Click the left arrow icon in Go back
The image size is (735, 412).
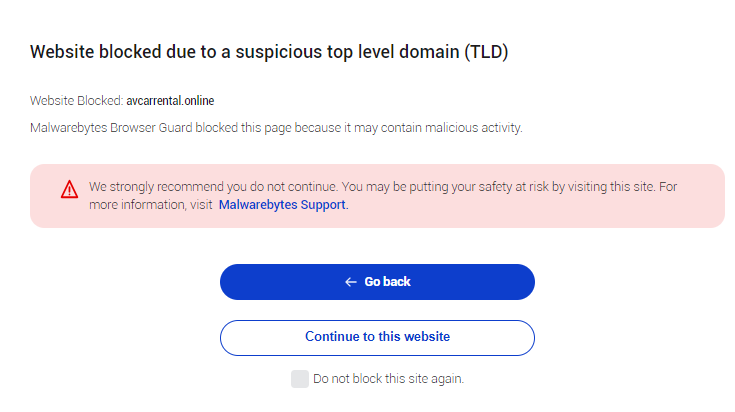pyautogui.click(x=351, y=282)
